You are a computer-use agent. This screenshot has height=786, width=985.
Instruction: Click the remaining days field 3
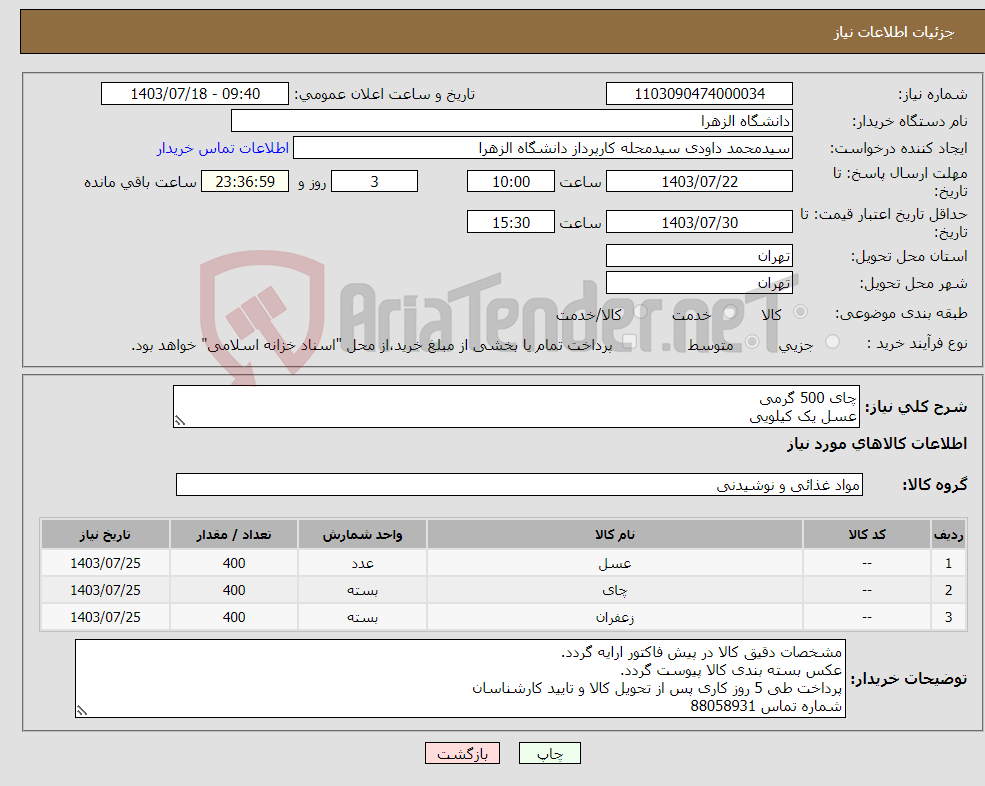[374, 182]
